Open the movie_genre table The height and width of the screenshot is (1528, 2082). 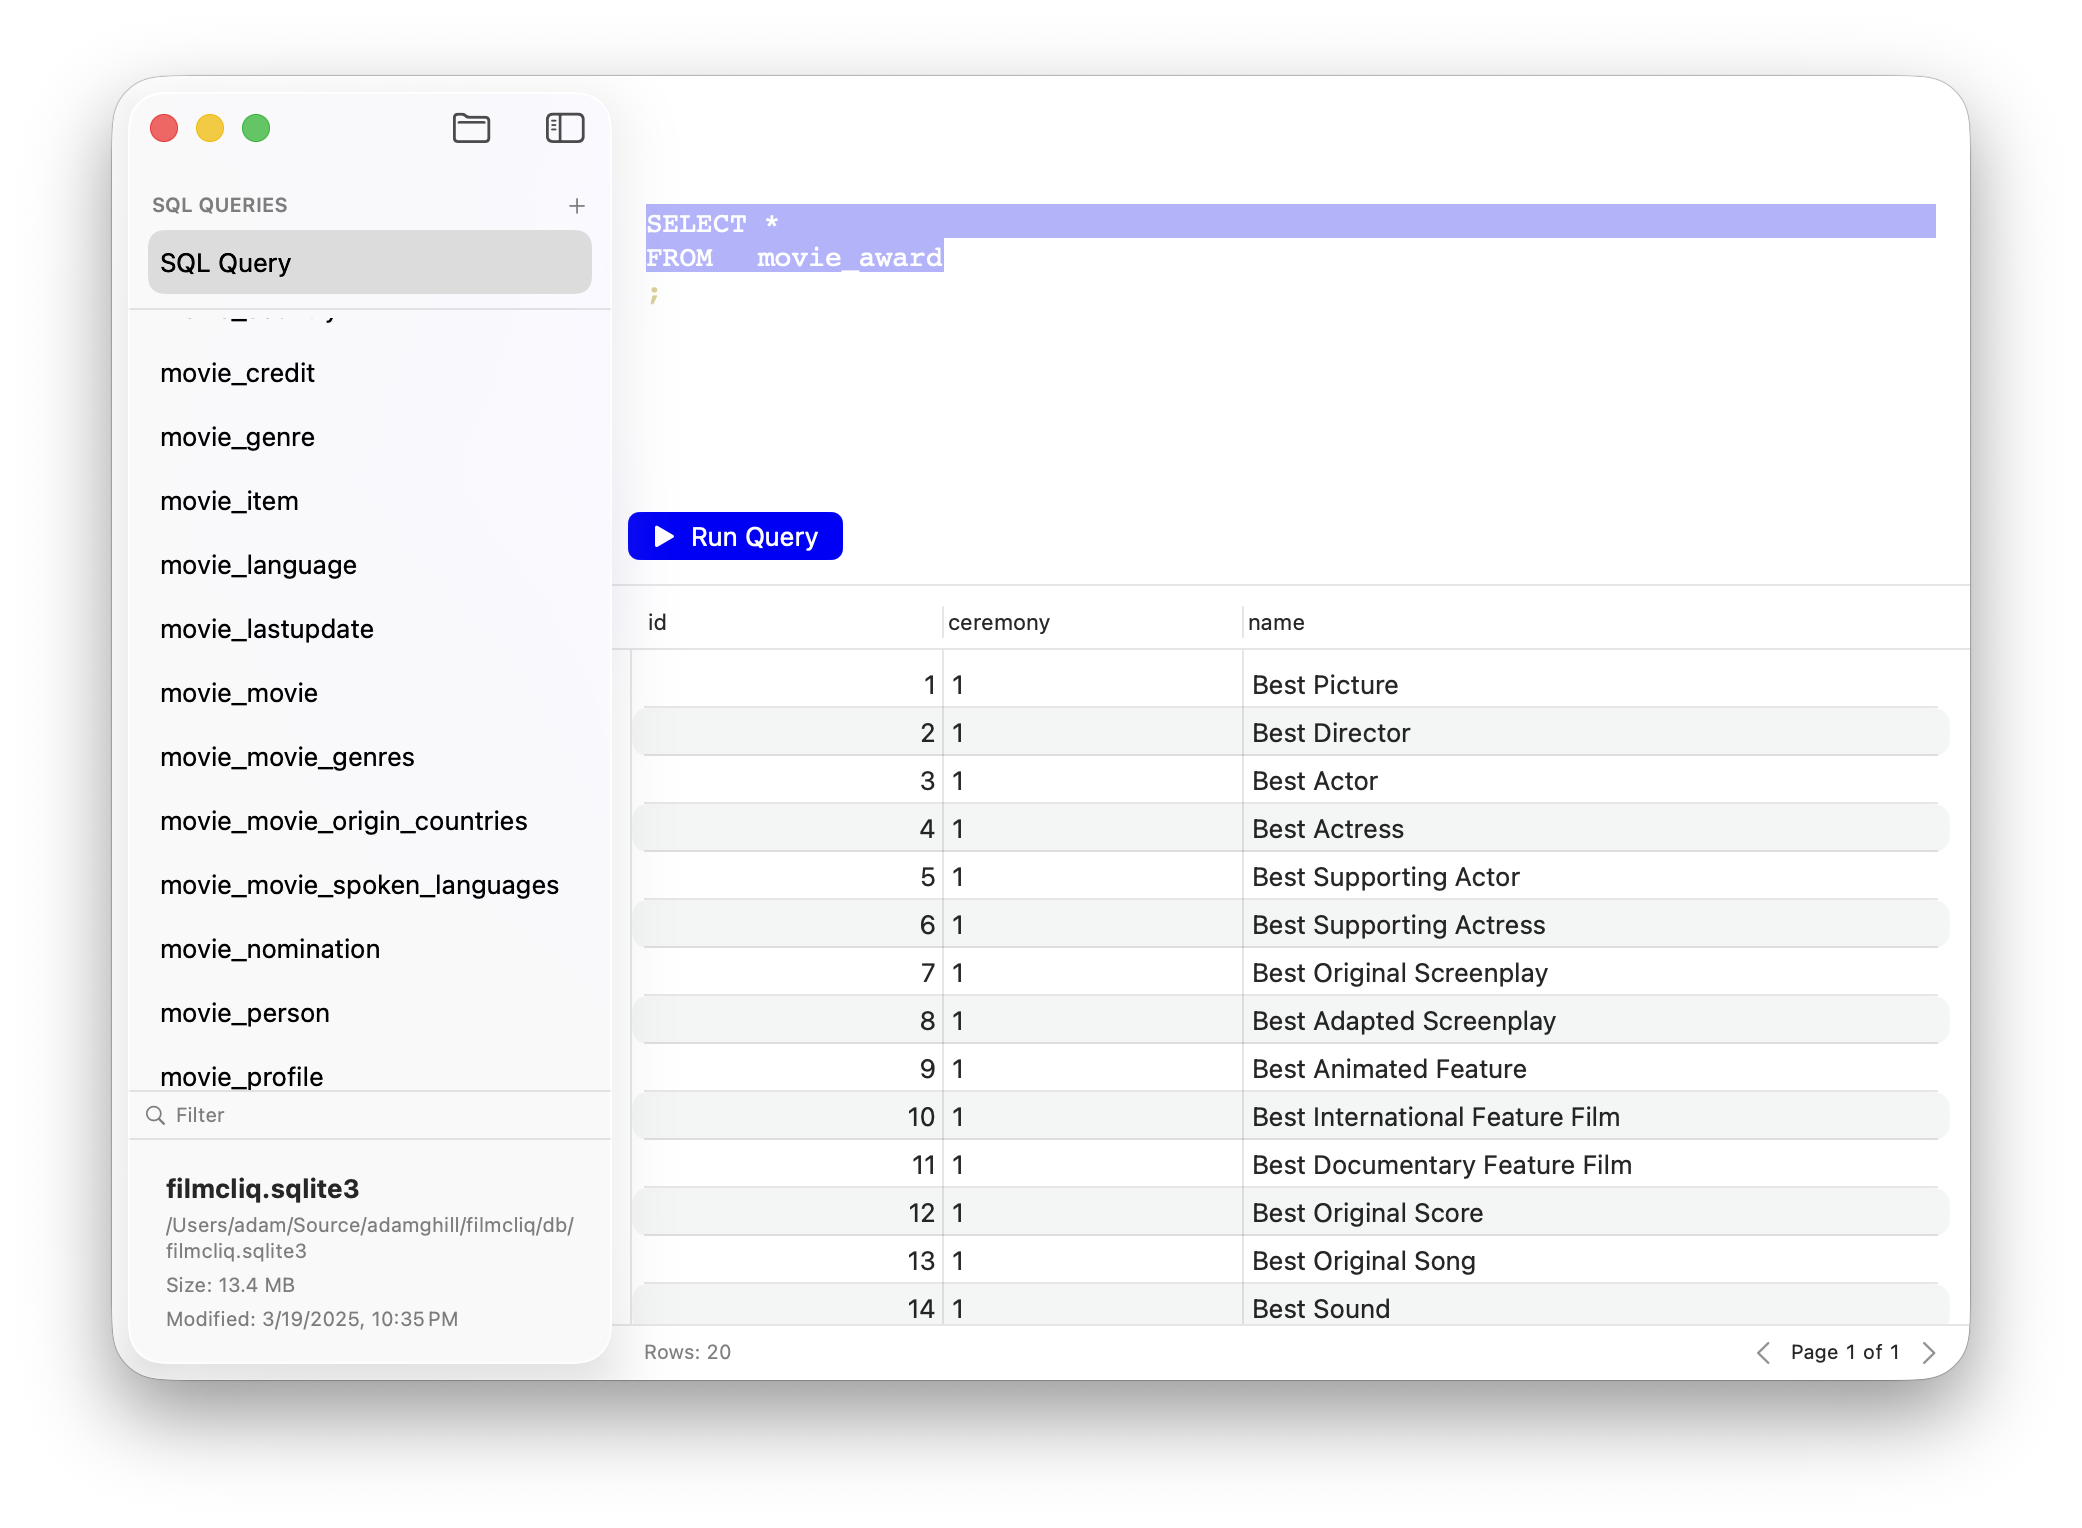click(237, 437)
